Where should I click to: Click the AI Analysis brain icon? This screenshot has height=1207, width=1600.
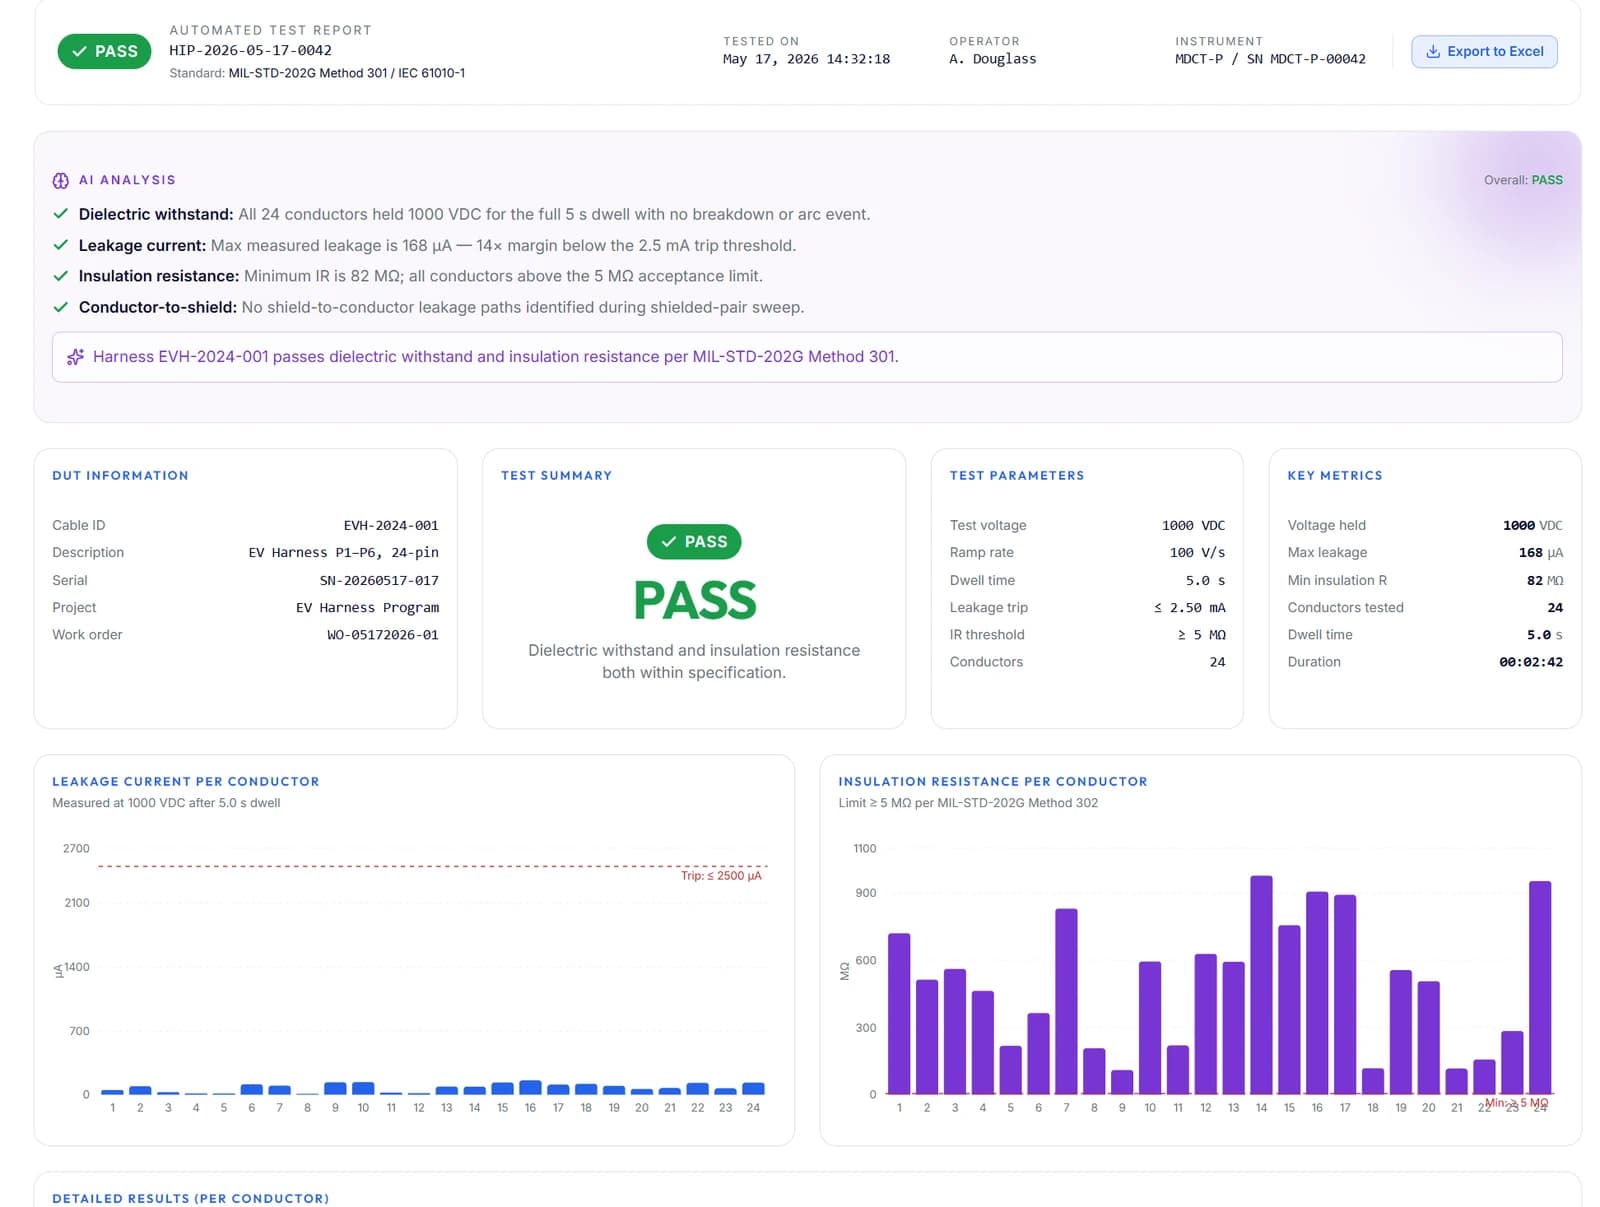coord(61,180)
